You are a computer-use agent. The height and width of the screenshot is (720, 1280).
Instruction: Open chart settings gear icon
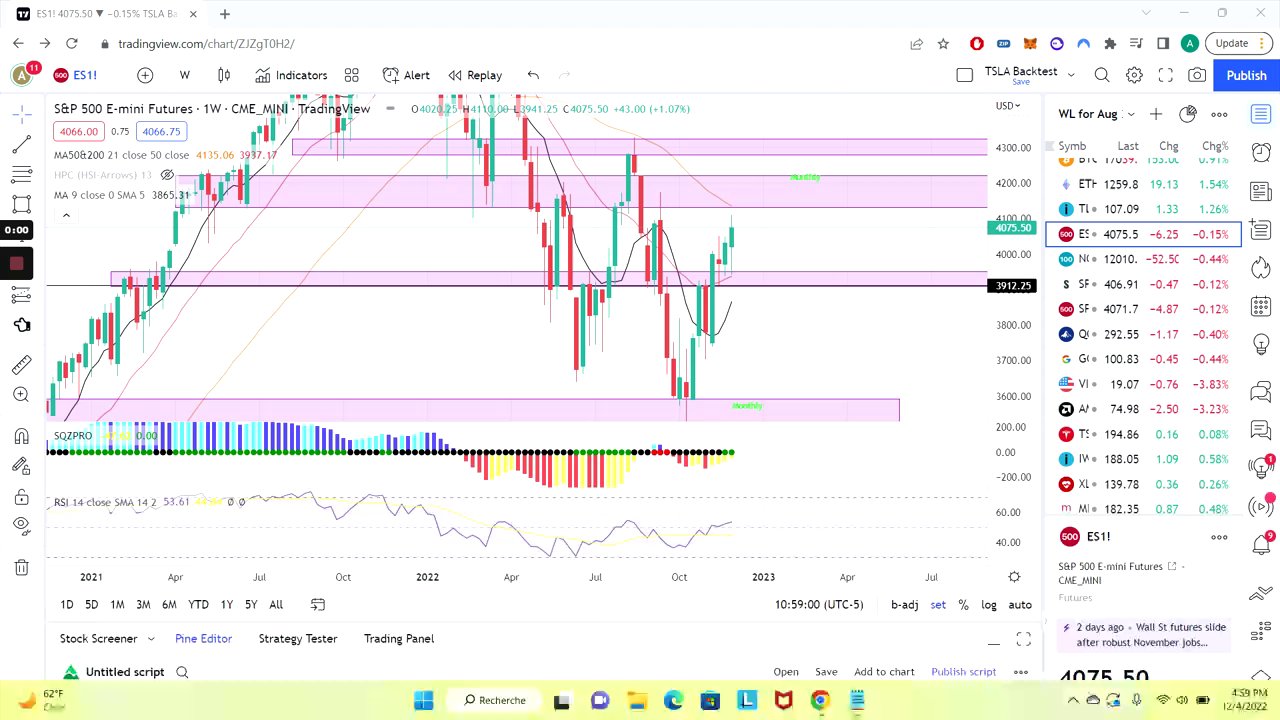pyautogui.click(x=1134, y=75)
